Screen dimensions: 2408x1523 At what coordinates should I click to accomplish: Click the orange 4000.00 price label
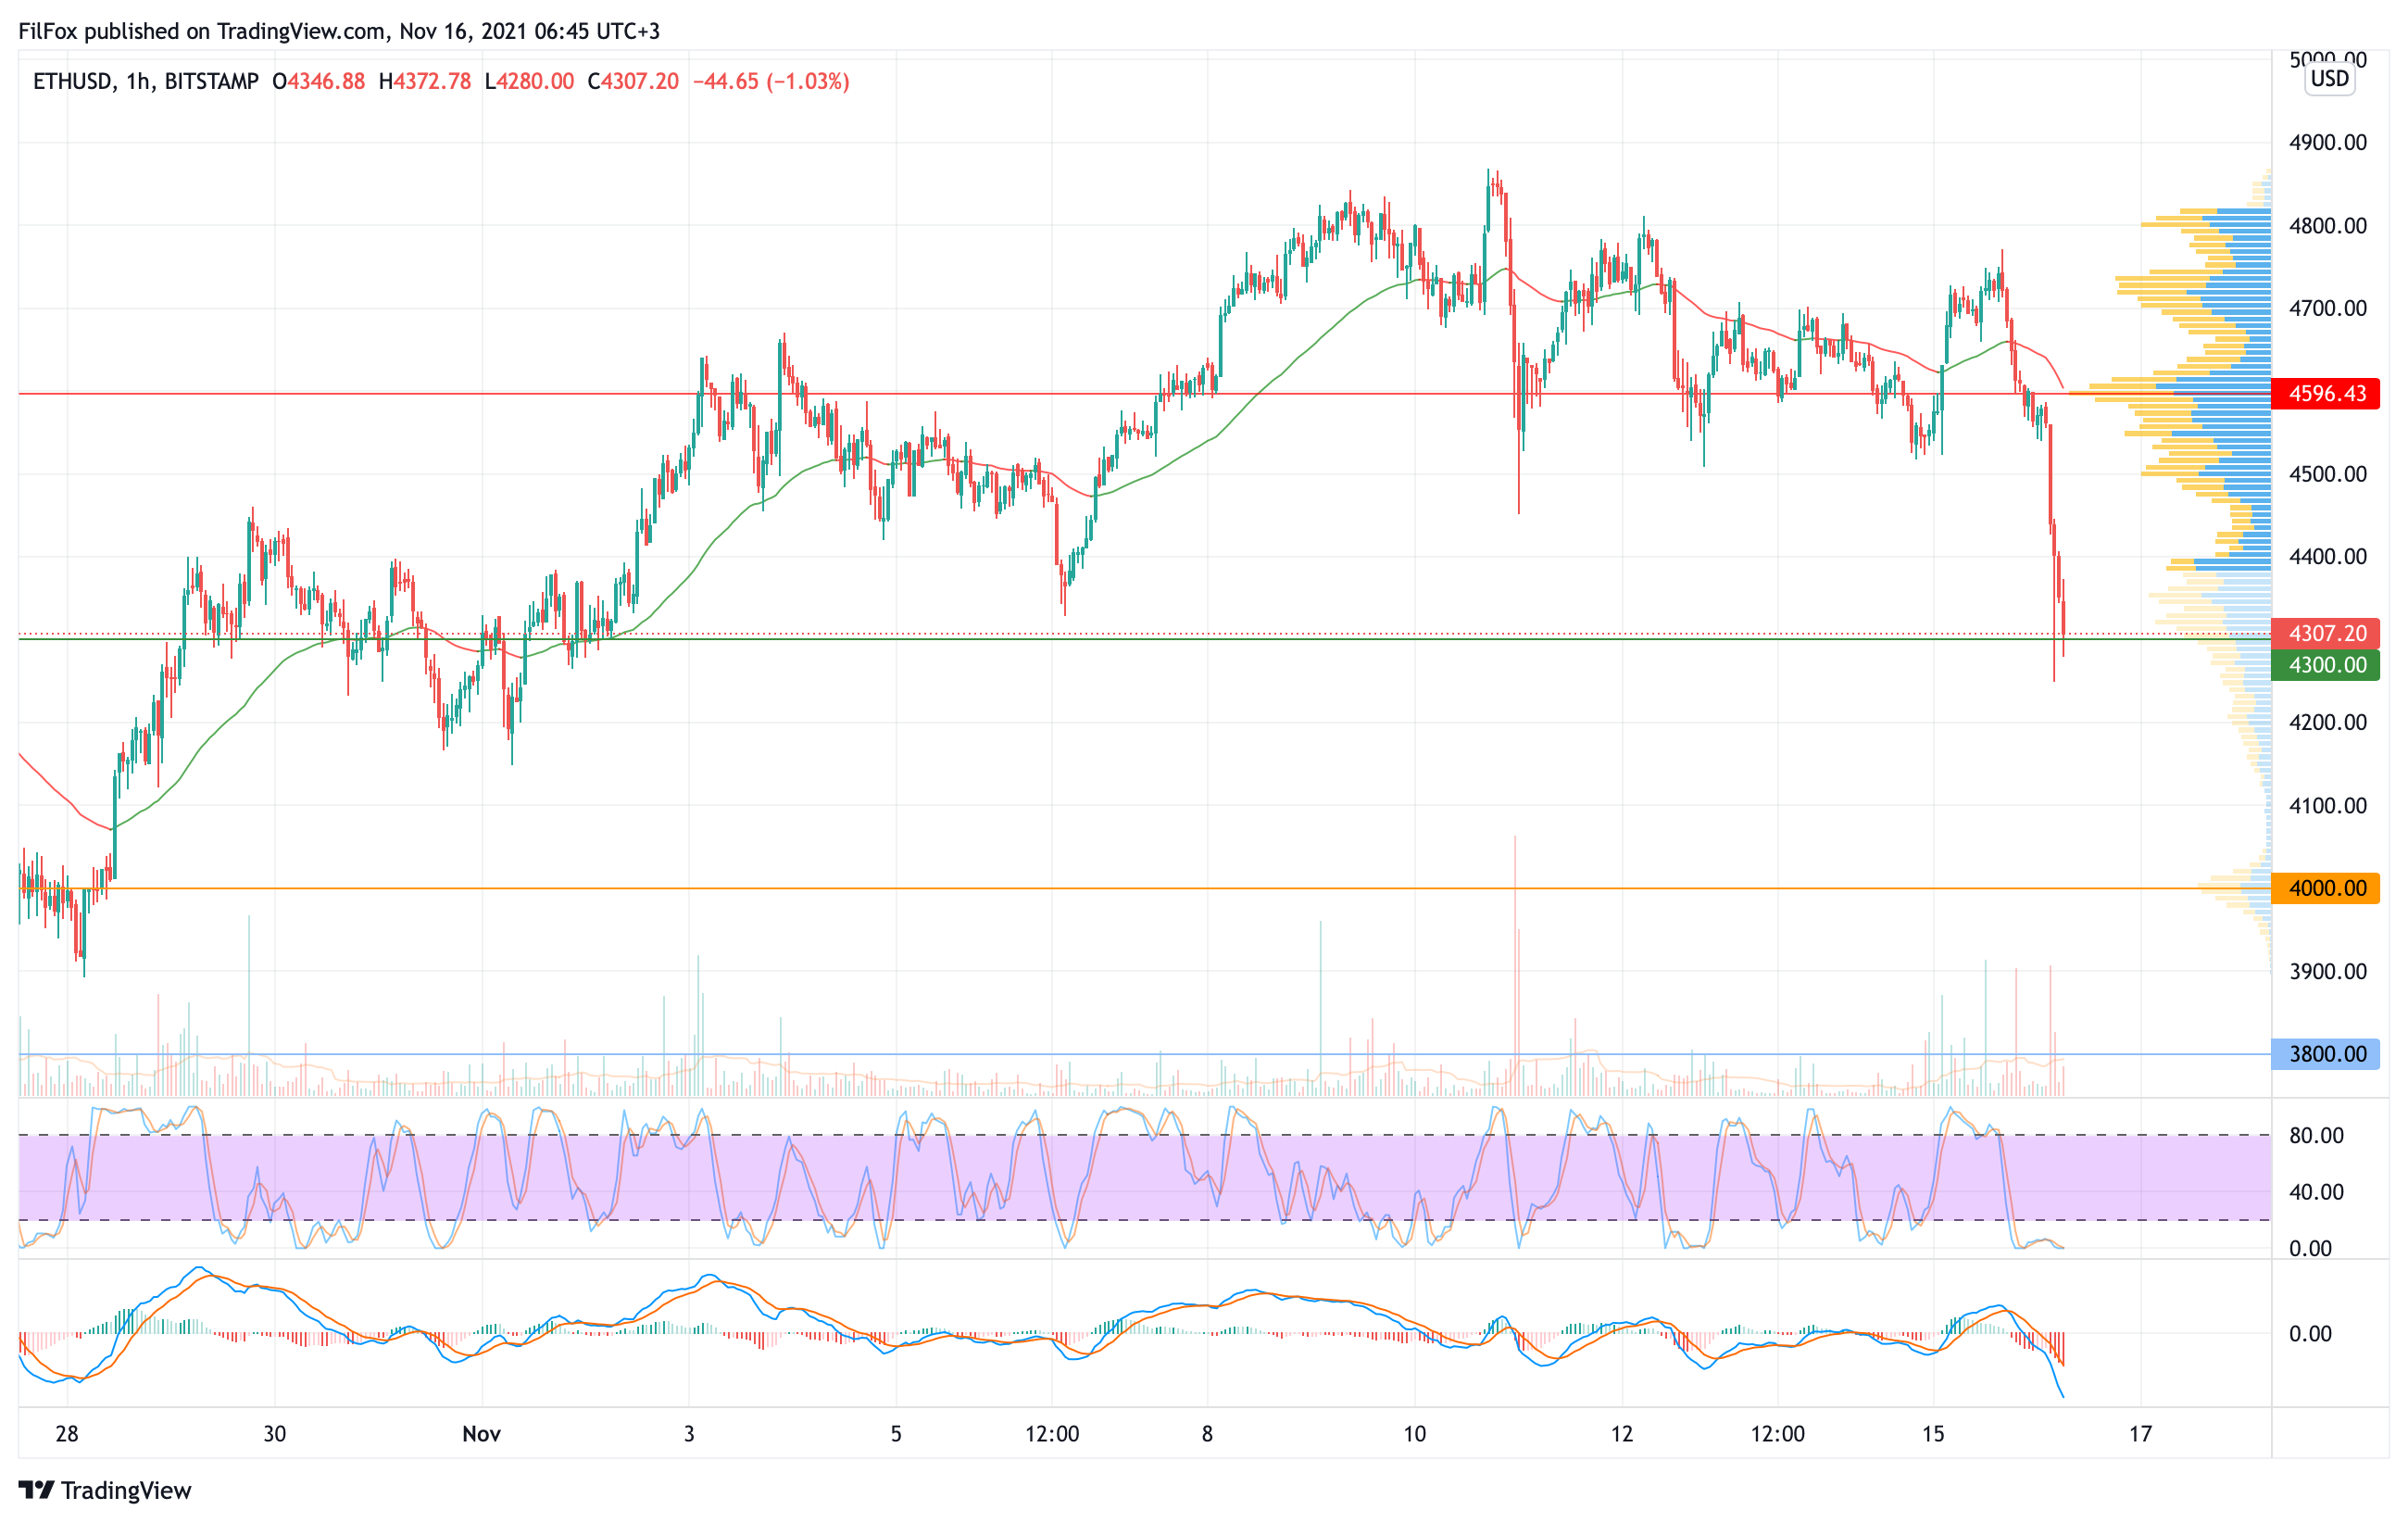click(2326, 888)
